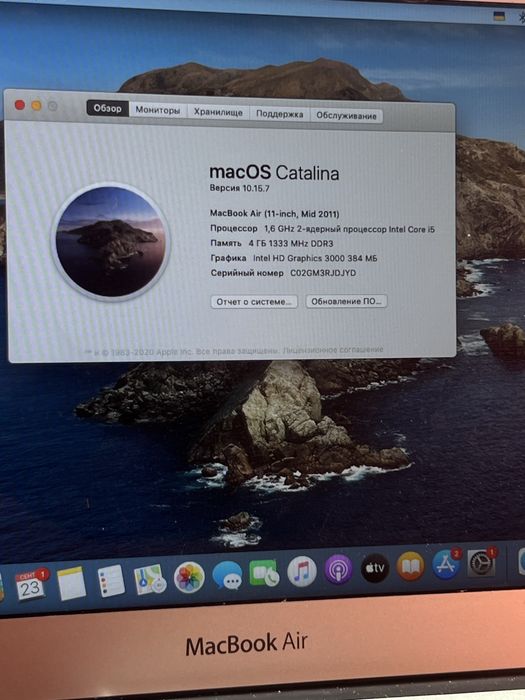Launch Photos from the Dock

click(189, 577)
